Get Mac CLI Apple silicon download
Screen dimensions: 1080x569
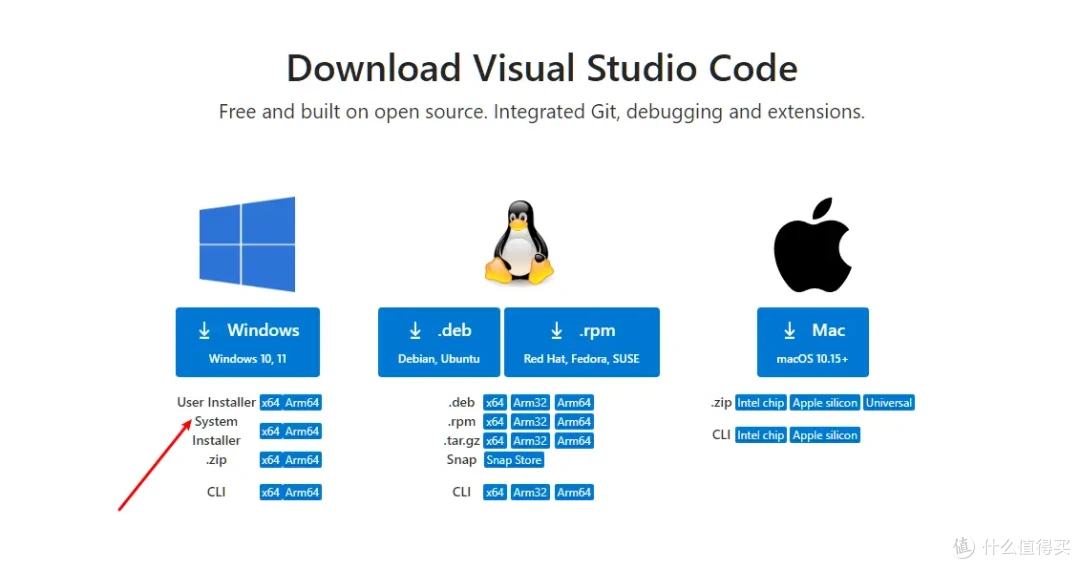[824, 435]
